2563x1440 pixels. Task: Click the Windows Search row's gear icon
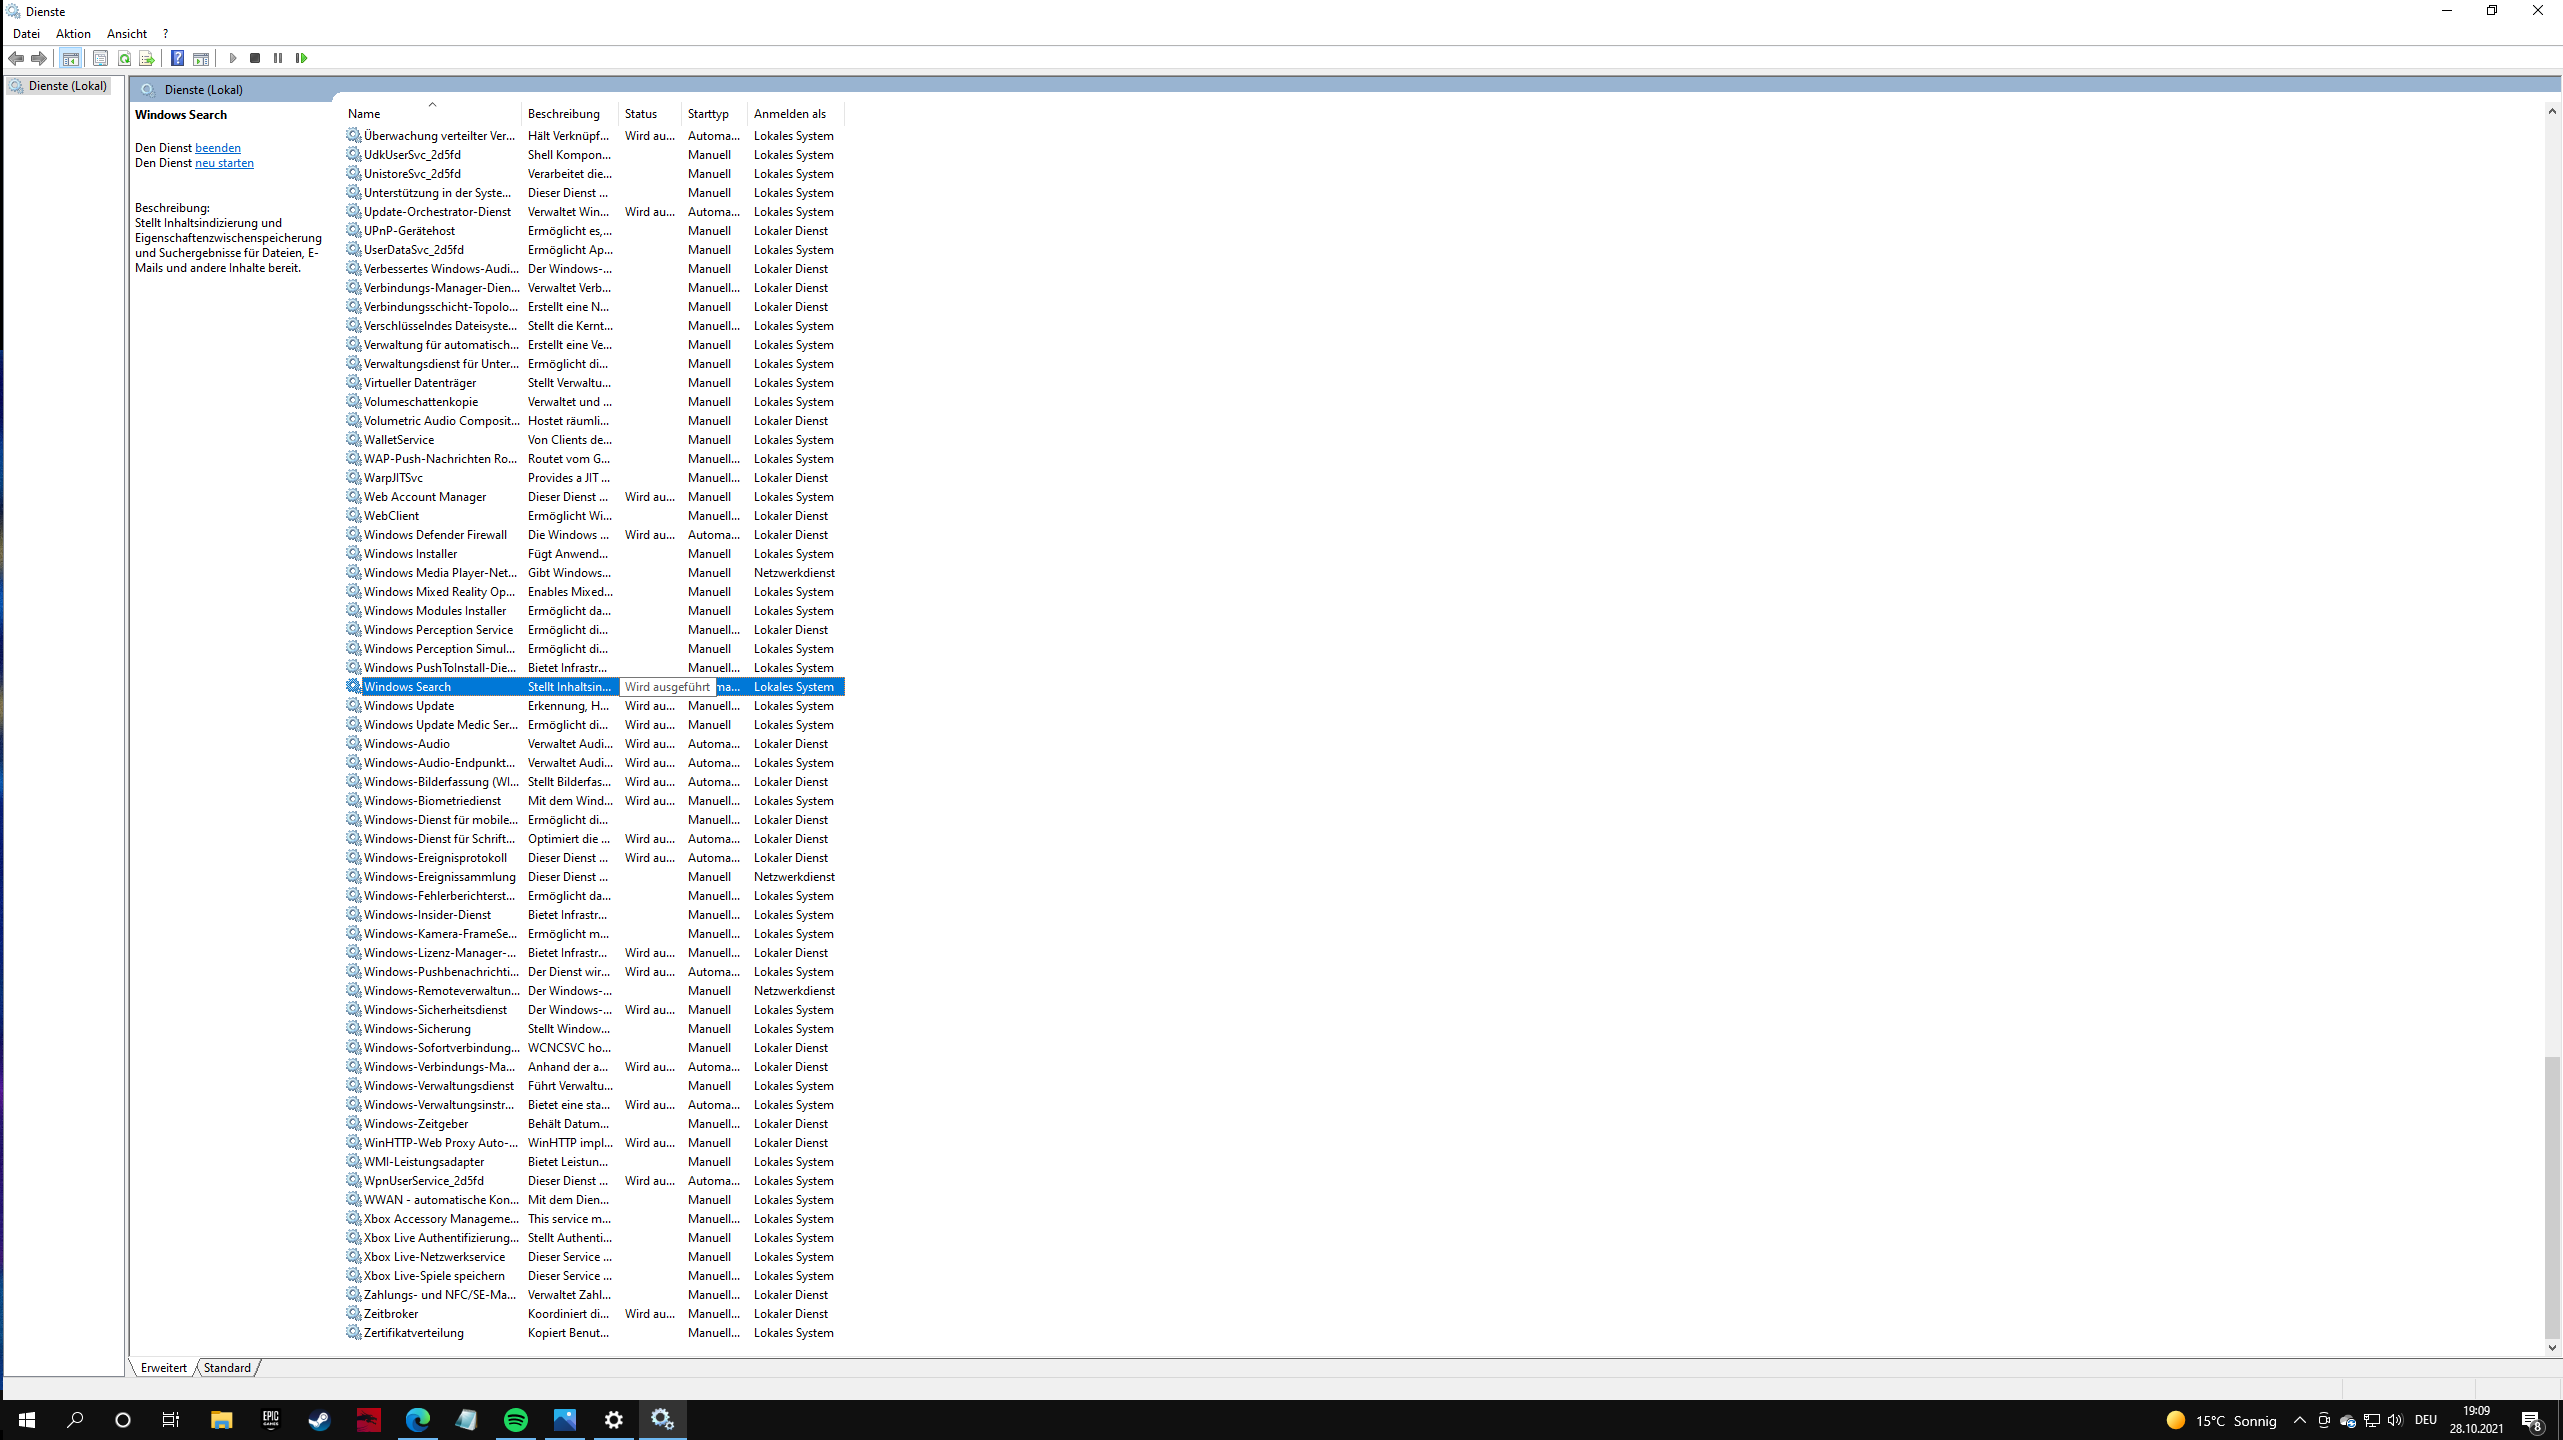(x=353, y=687)
